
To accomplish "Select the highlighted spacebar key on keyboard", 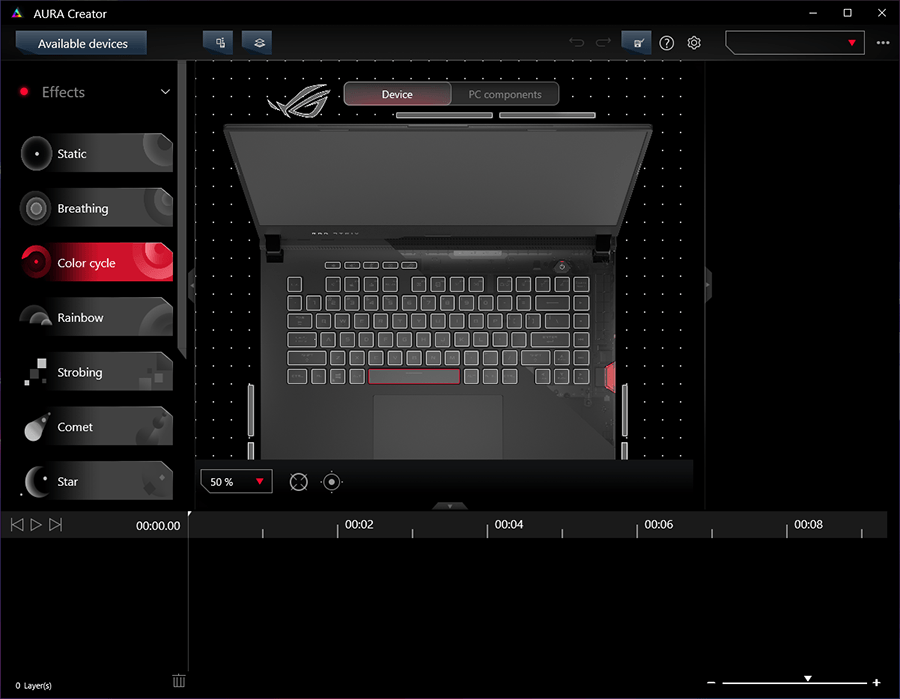I will [414, 376].
